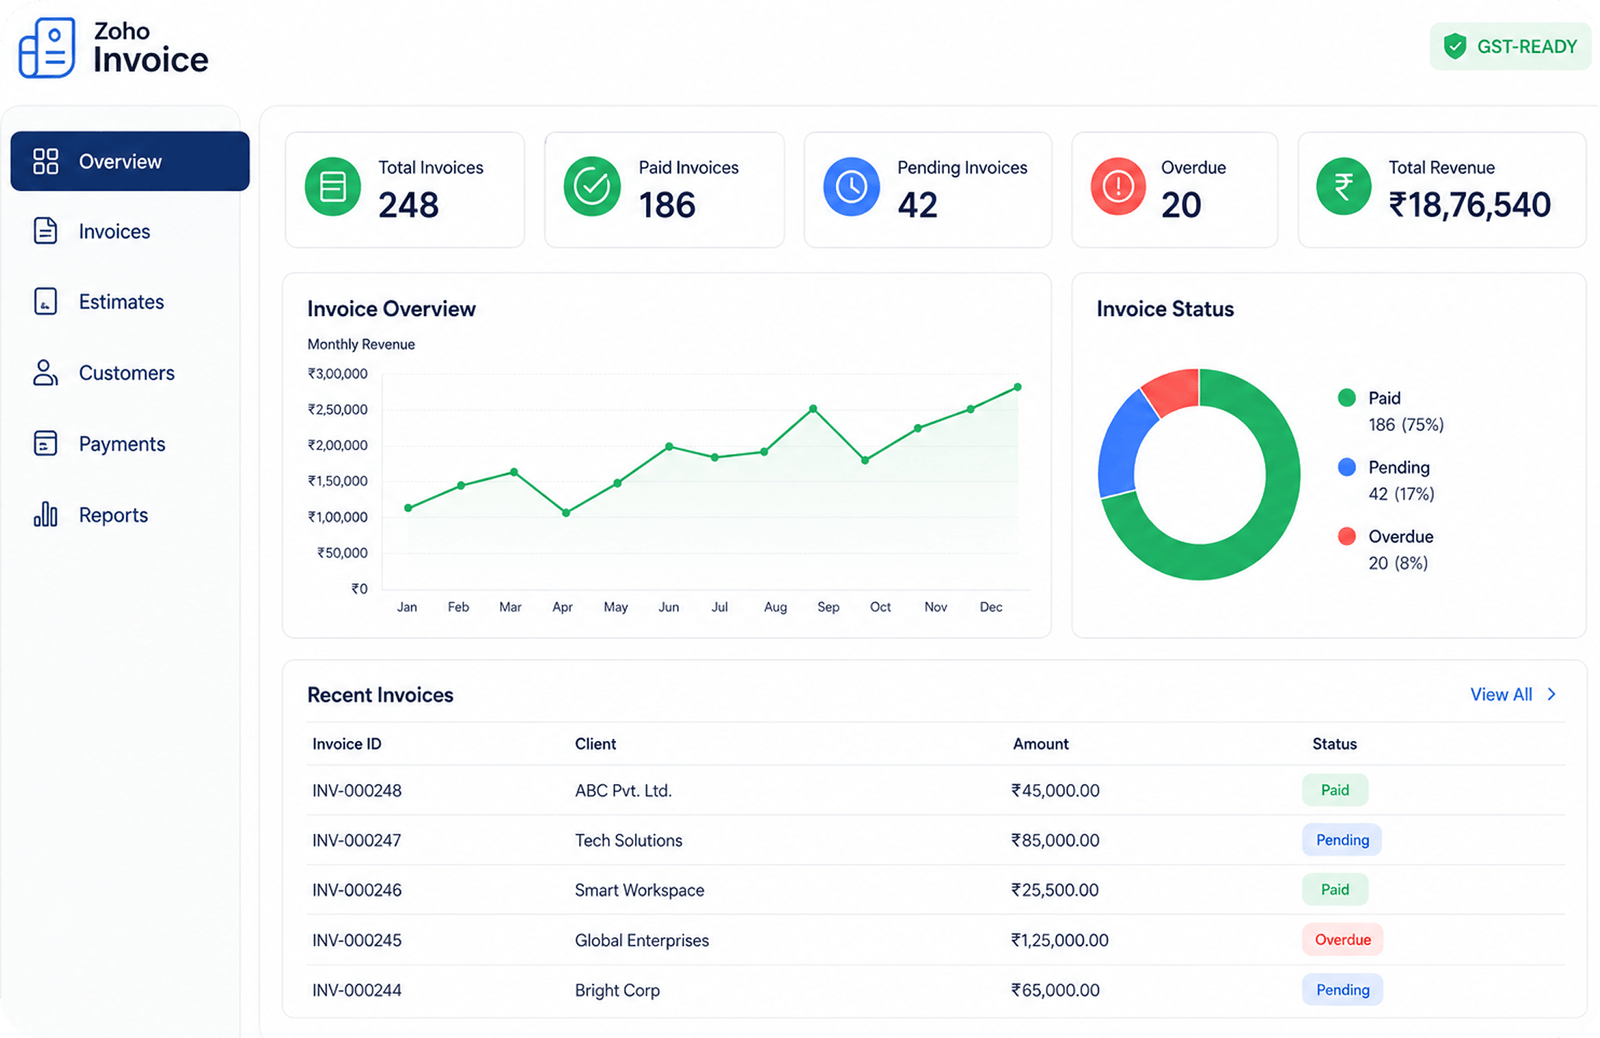Click the shield icon in GST-READY badge
This screenshot has width=1600, height=1038.
pos(1455,46)
